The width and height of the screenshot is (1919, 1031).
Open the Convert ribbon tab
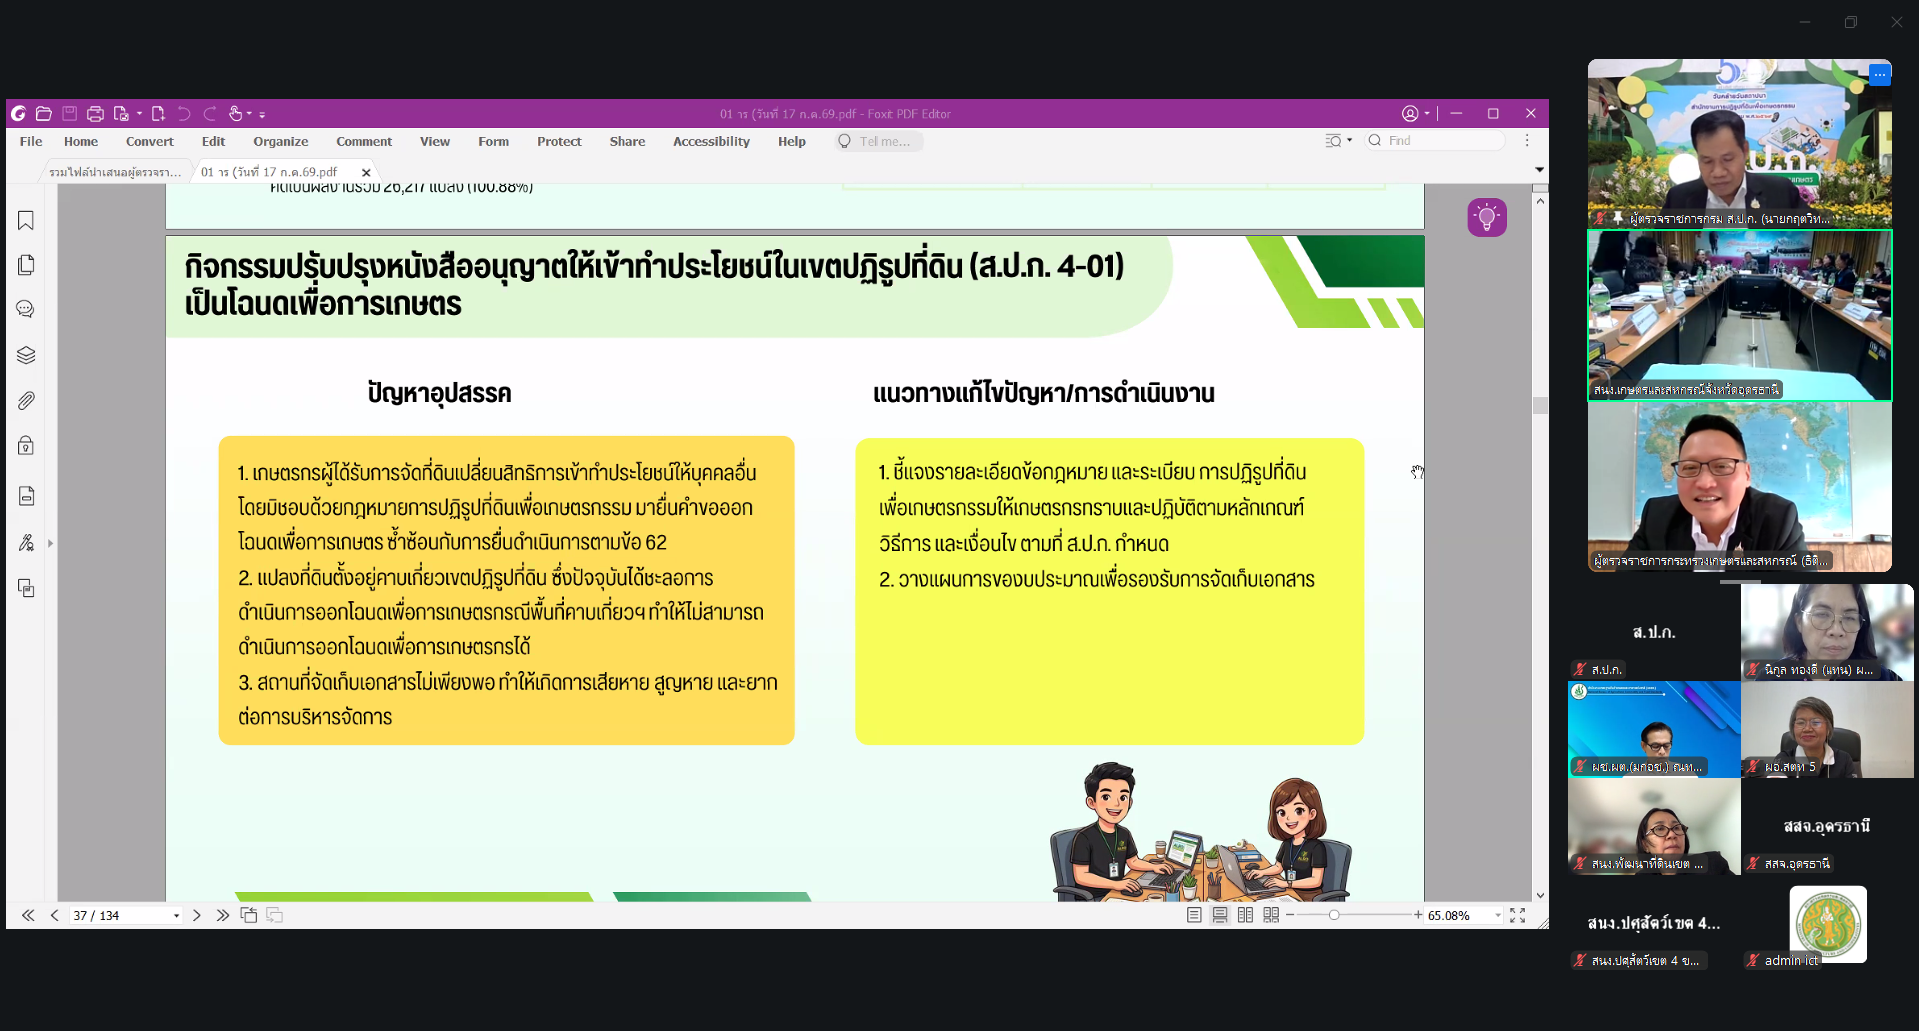point(150,142)
